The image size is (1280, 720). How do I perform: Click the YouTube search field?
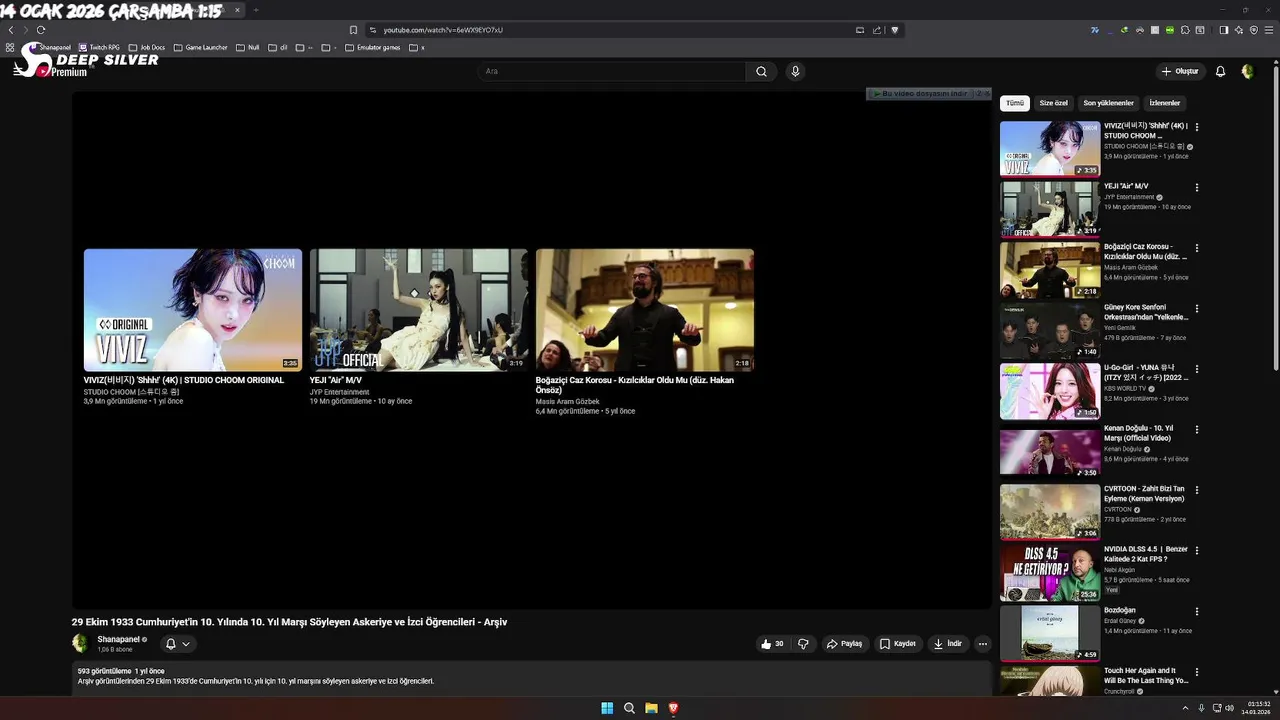(x=612, y=71)
